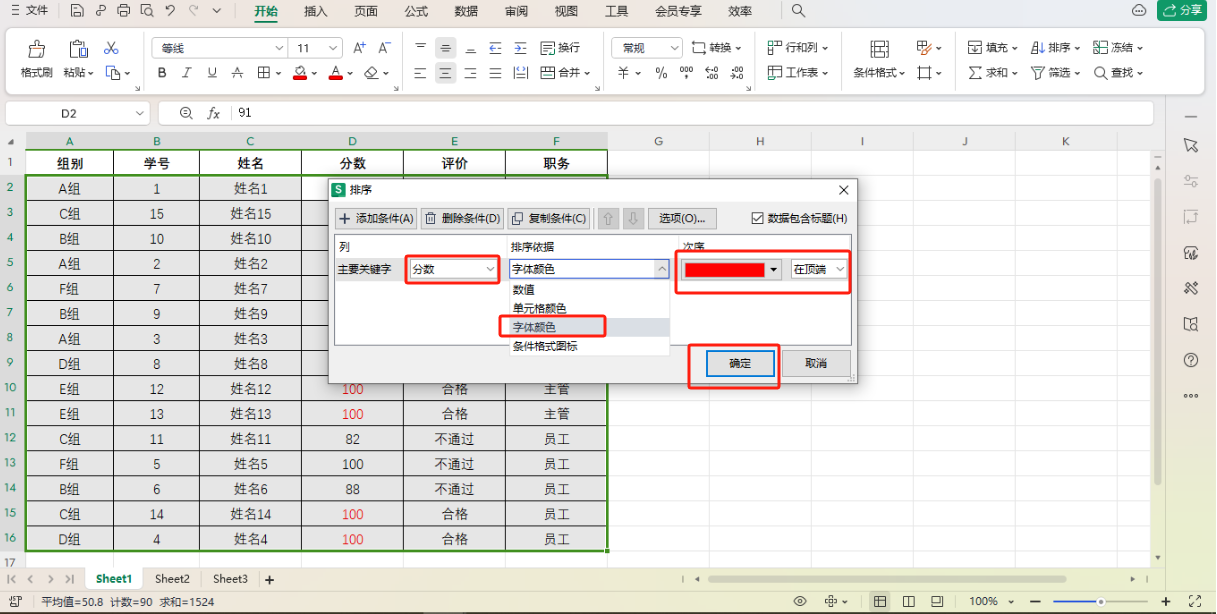Click the fx insert function icon
Viewport: 1217px width, 614px height.
(x=213, y=113)
